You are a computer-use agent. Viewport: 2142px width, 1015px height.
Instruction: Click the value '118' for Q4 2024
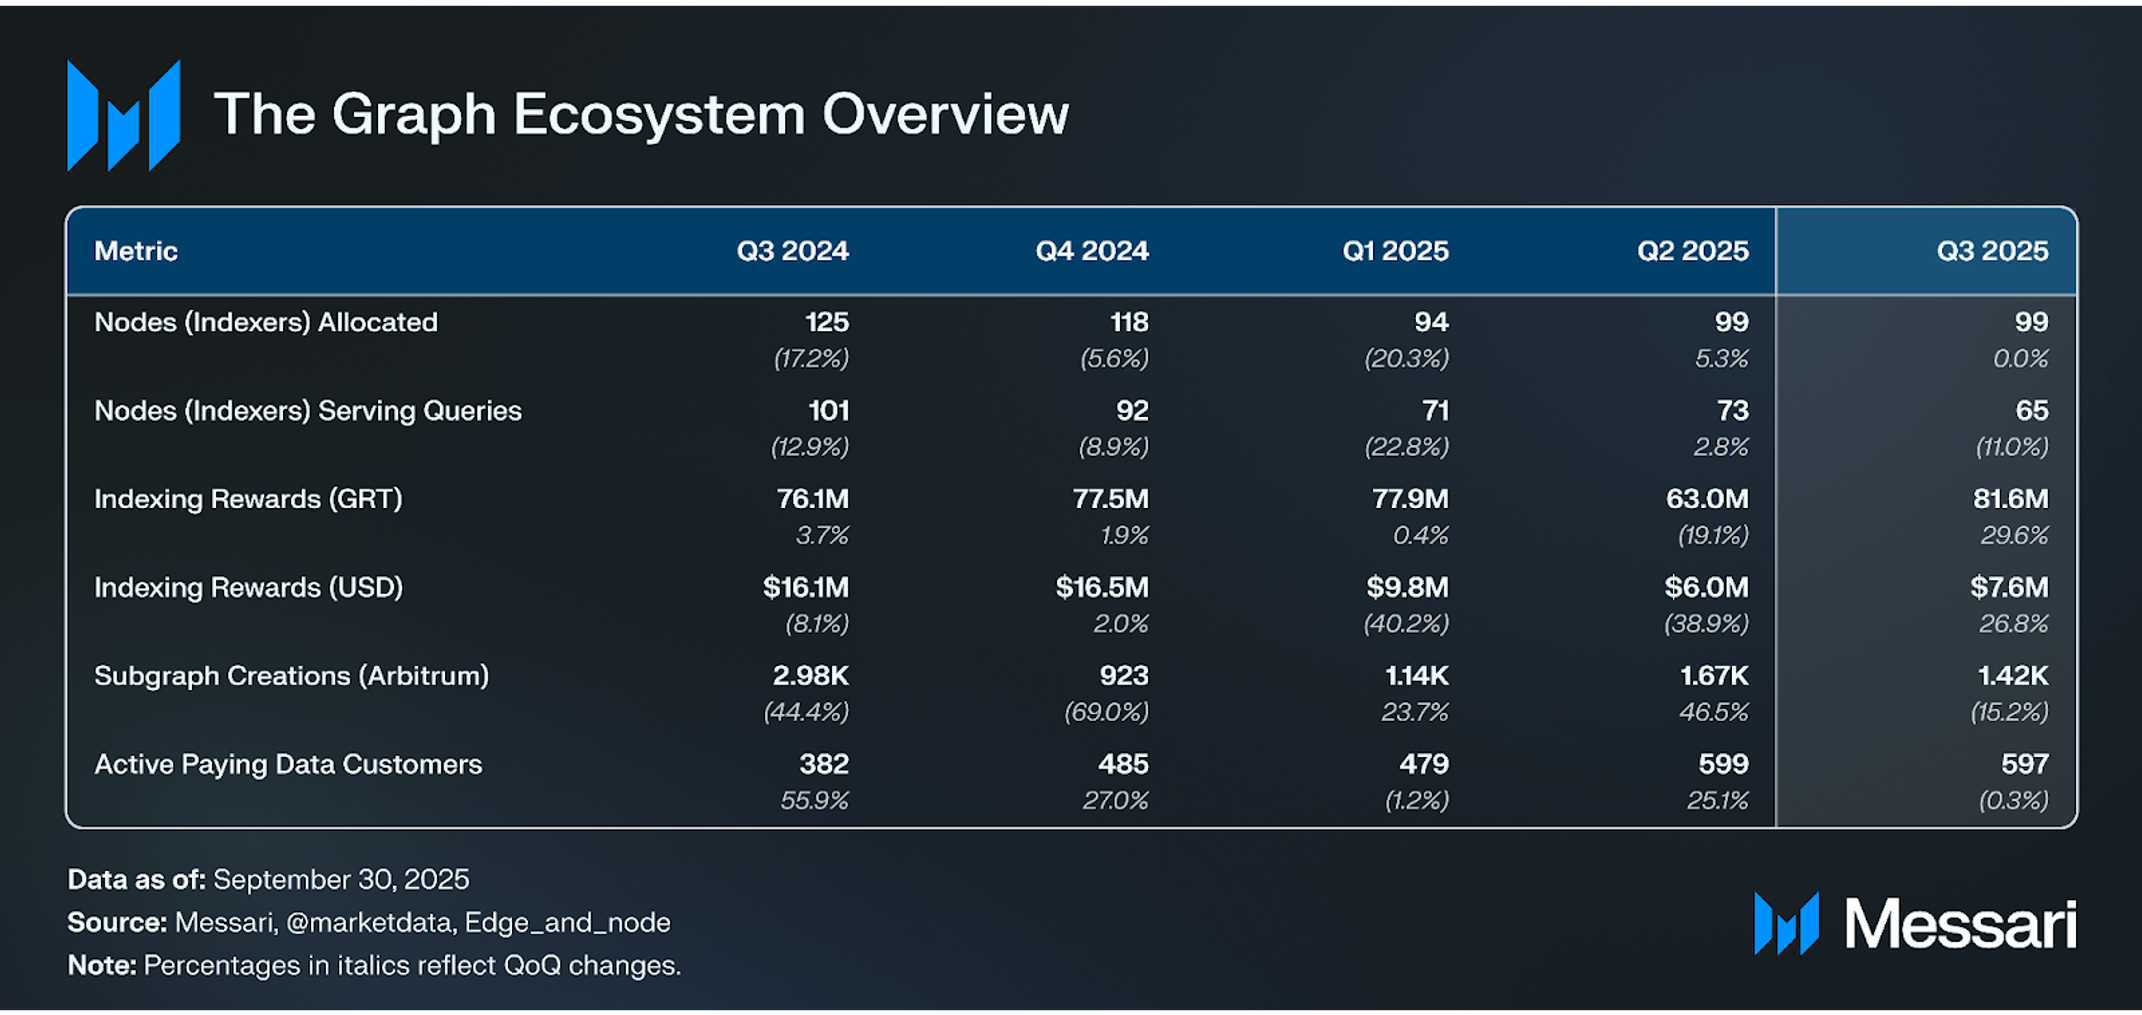coord(1129,322)
